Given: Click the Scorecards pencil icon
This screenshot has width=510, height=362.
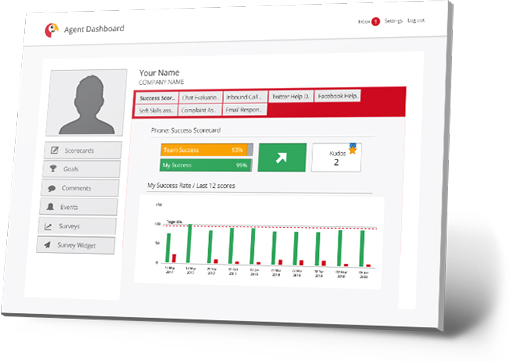Looking at the screenshot, I should 54,150.
